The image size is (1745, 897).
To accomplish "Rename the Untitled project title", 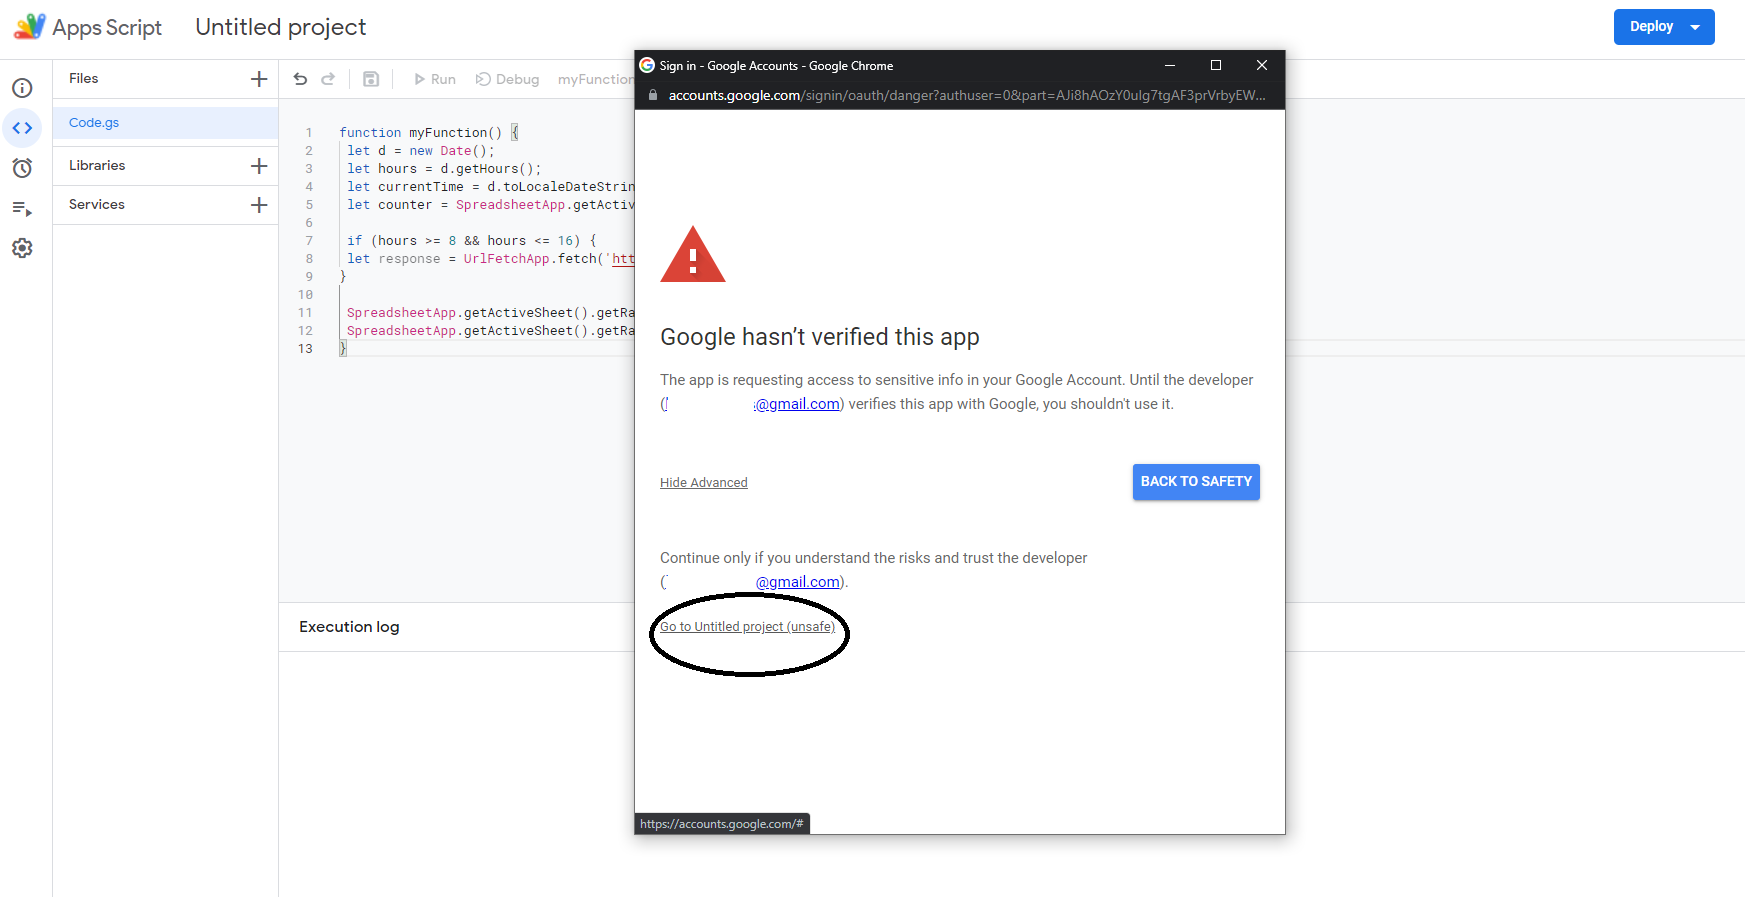I will pyautogui.click(x=281, y=27).
